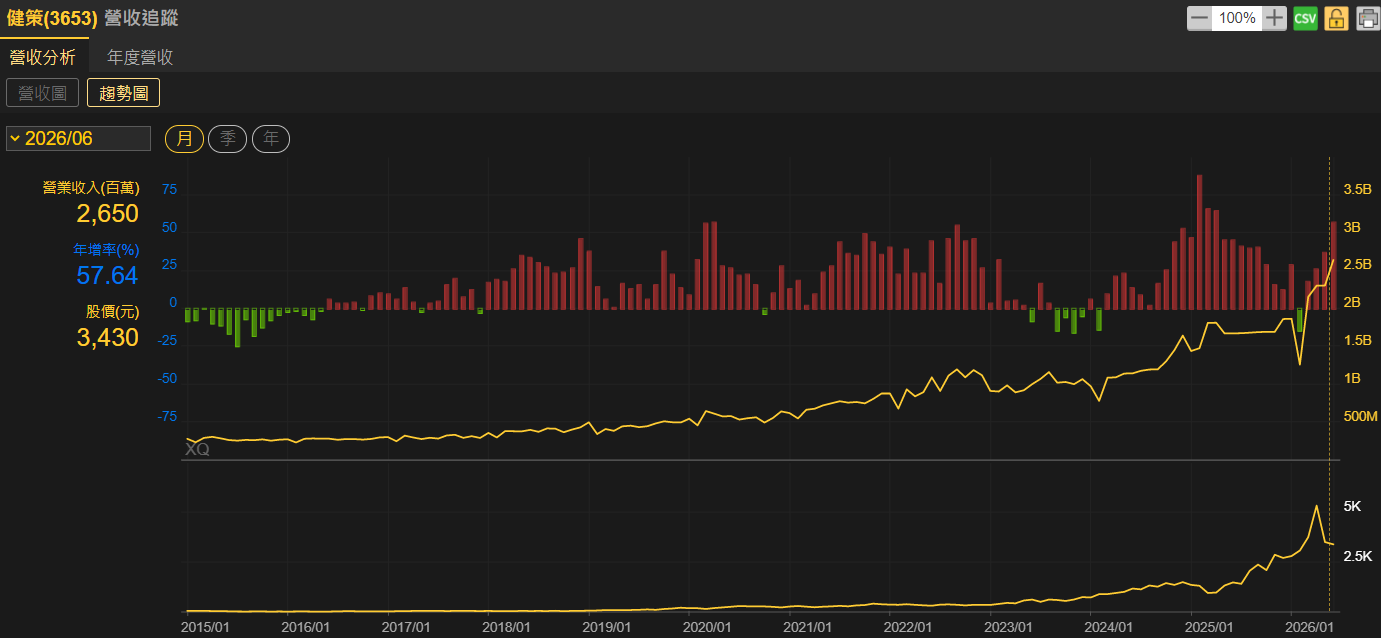The height and width of the screenshot is (638, 1381).
Task: Click the 2020/01 axis label
Action: click(x=707, y=627)
